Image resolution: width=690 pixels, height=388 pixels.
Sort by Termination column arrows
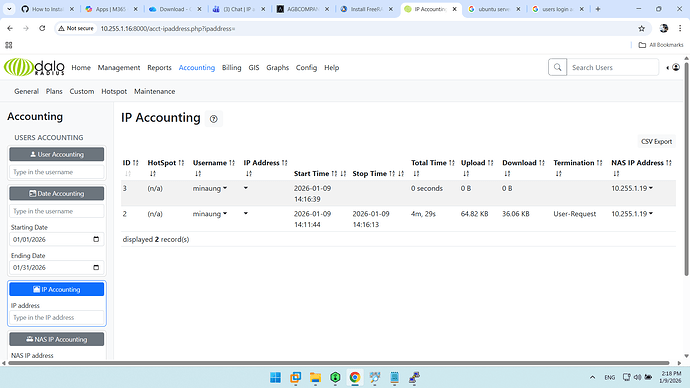599,163
